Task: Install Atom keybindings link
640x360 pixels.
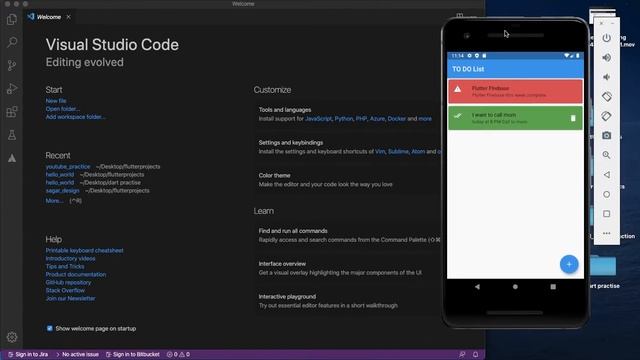Action: pyautogui.click(x=418, y=151)
